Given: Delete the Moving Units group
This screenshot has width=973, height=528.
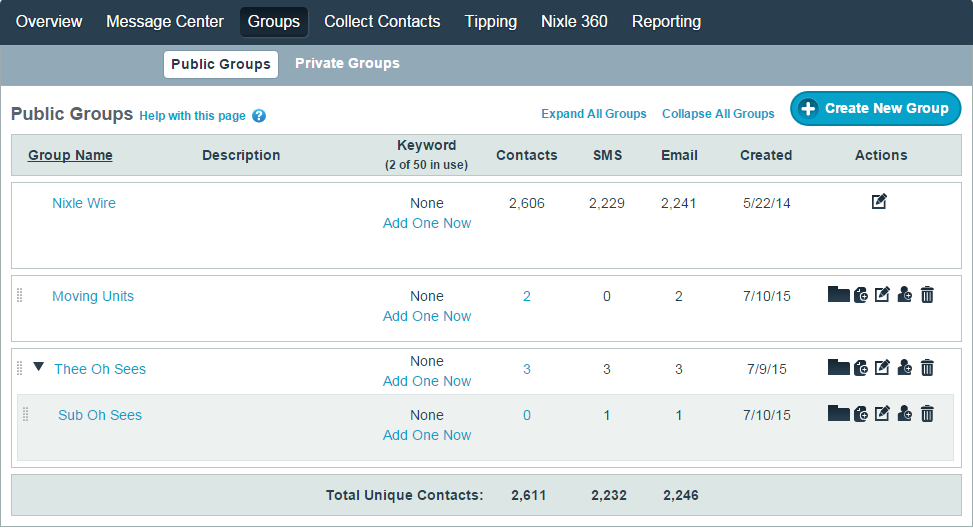Looking at the screenshot, I should [x=927, y=294].
